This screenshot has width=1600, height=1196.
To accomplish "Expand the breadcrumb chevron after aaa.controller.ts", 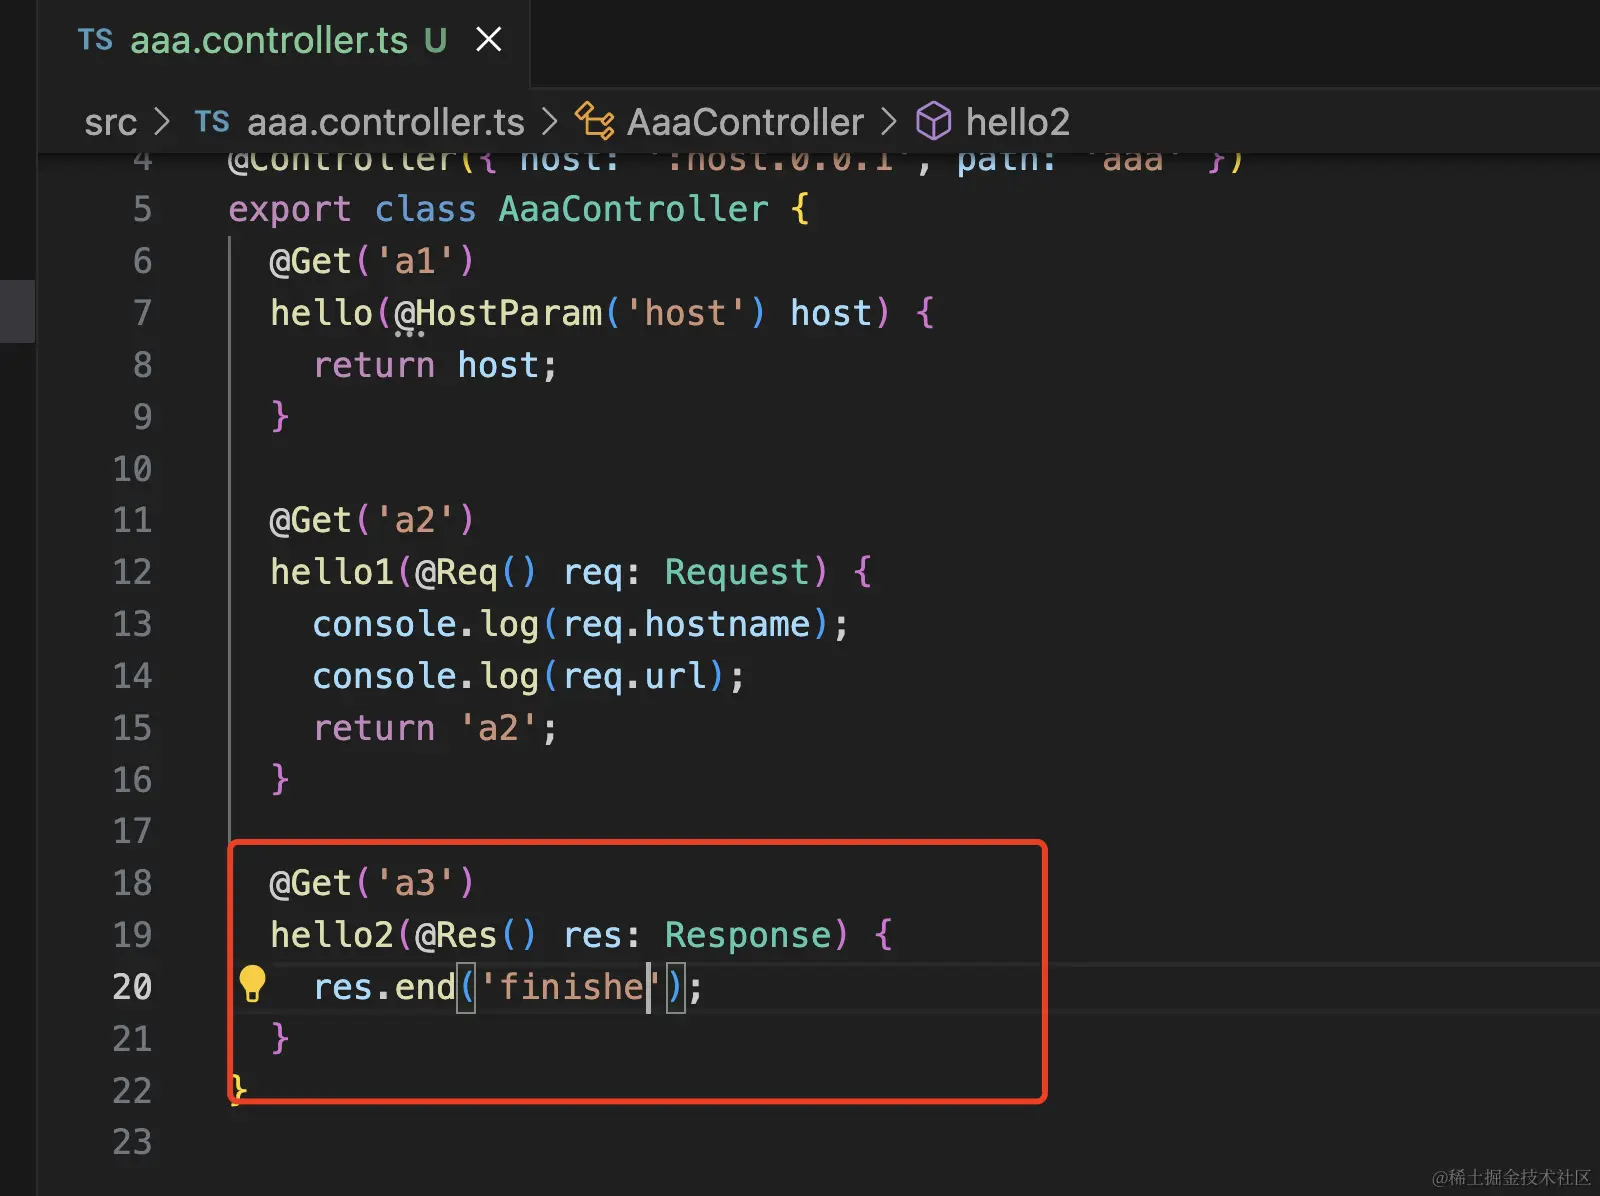I will [549, 122].
